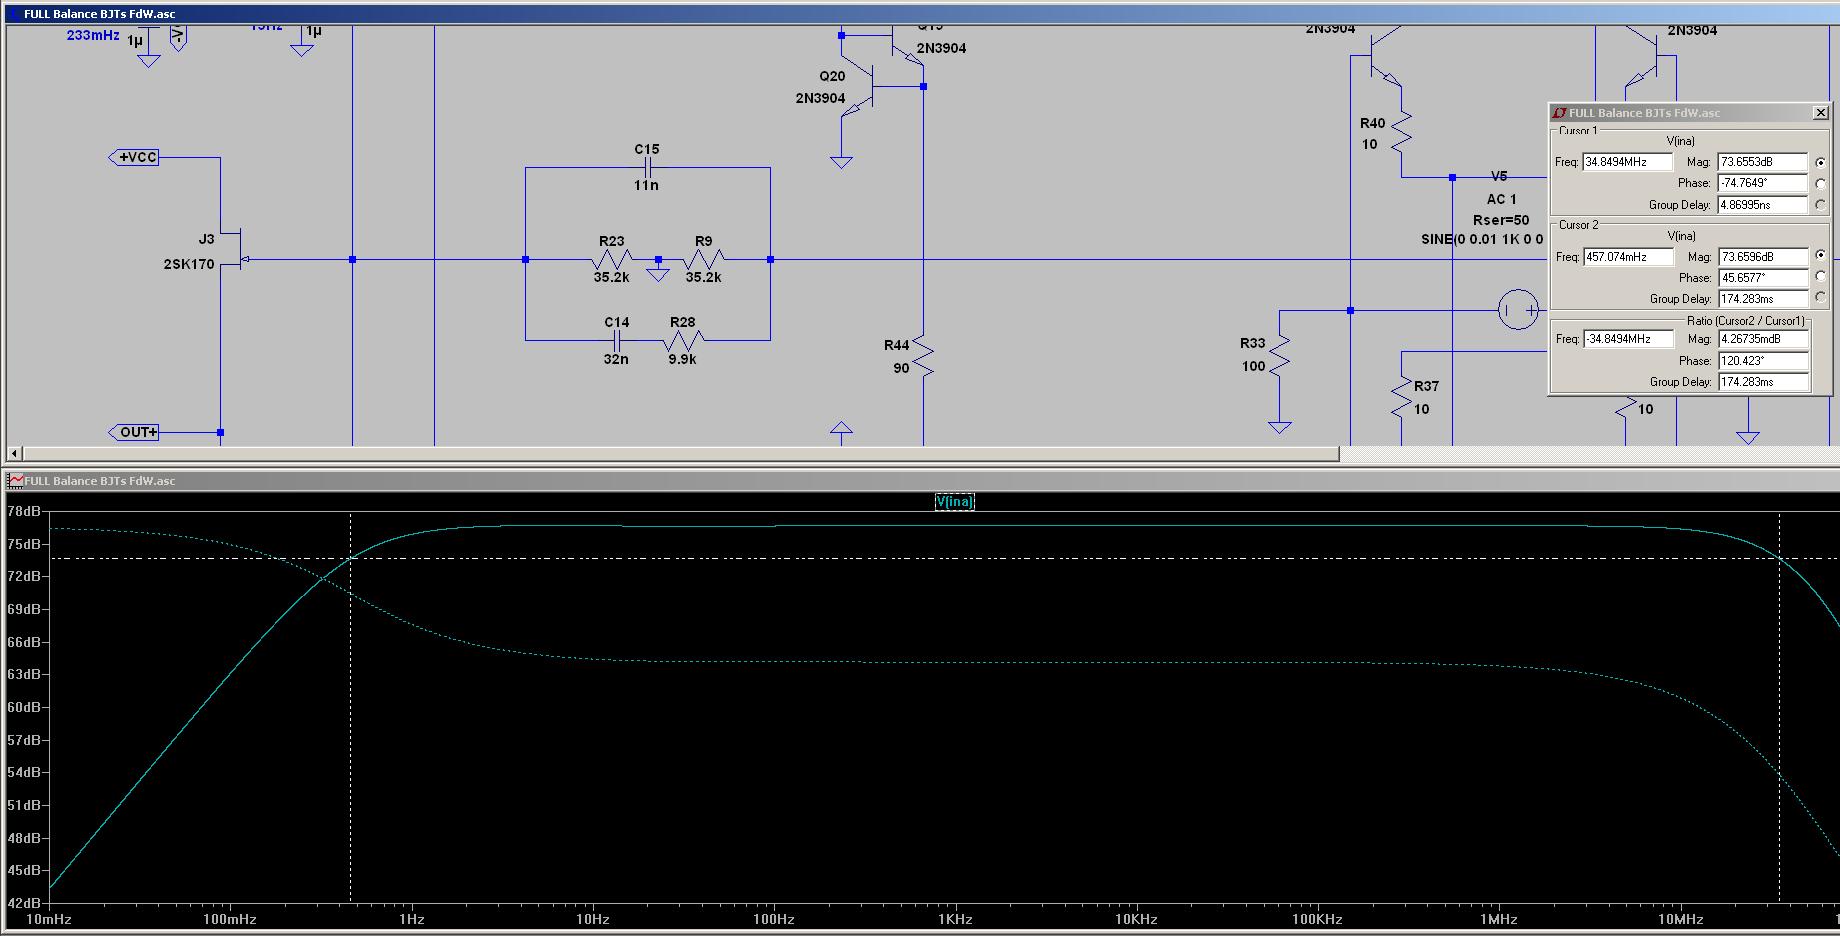This screenshot has height=936, width=1840.
Task: Close the cursor readout dialog
Action: pyautogui.click(x=1821, y=113)
